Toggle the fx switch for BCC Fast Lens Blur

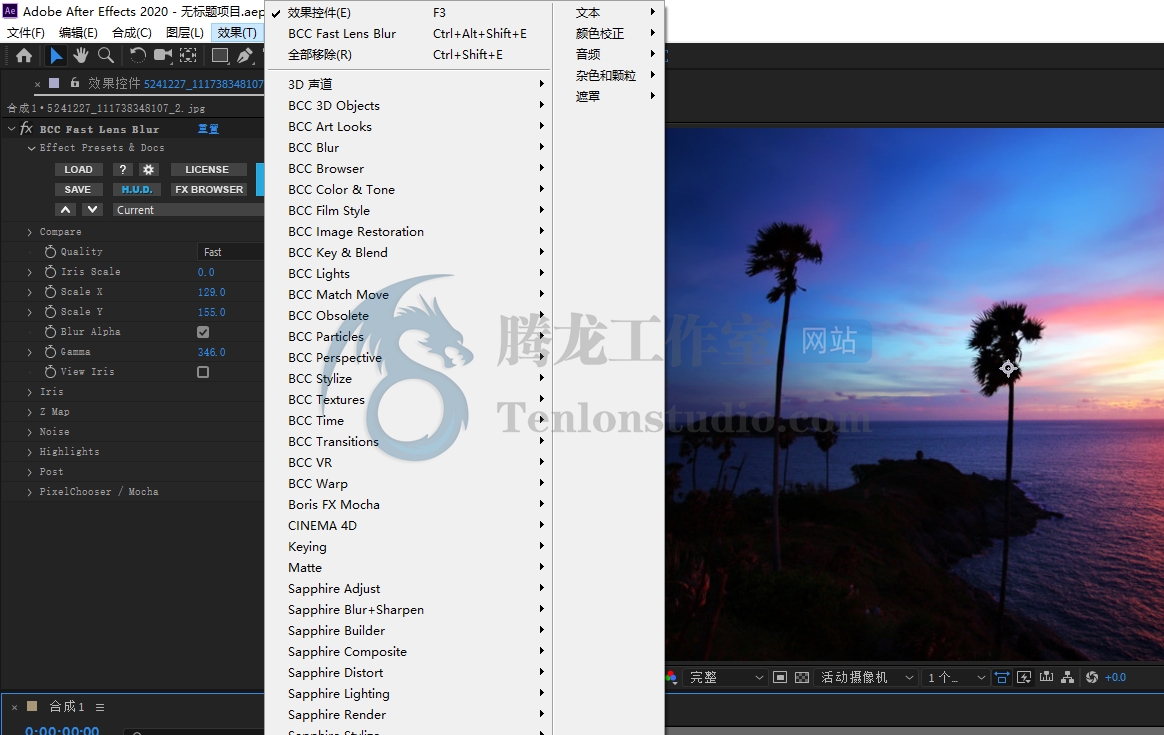click(26, 128)
